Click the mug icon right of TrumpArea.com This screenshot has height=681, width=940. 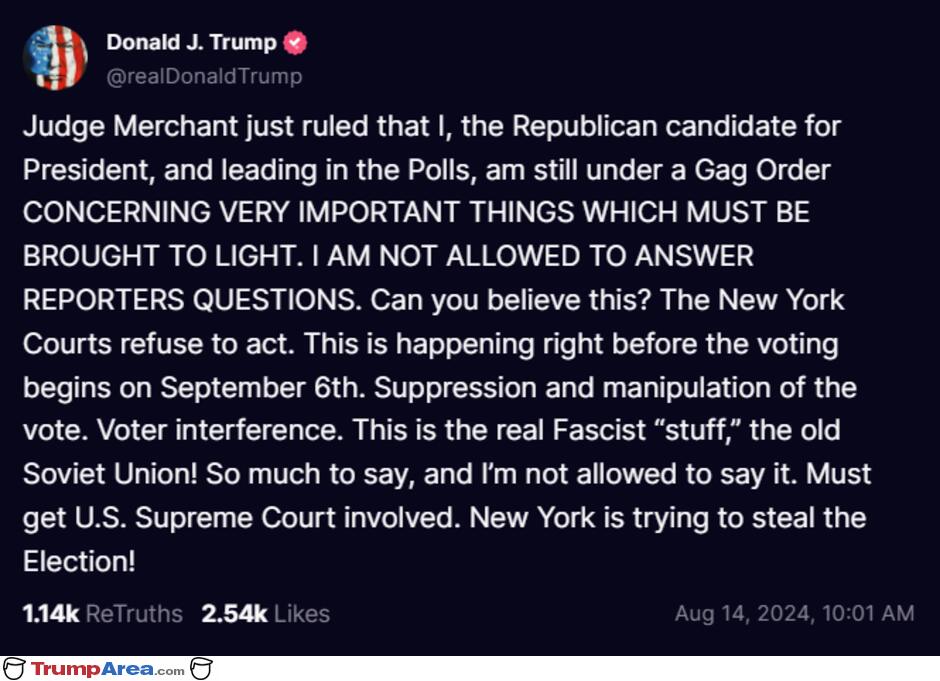click(x=201, y=668)
